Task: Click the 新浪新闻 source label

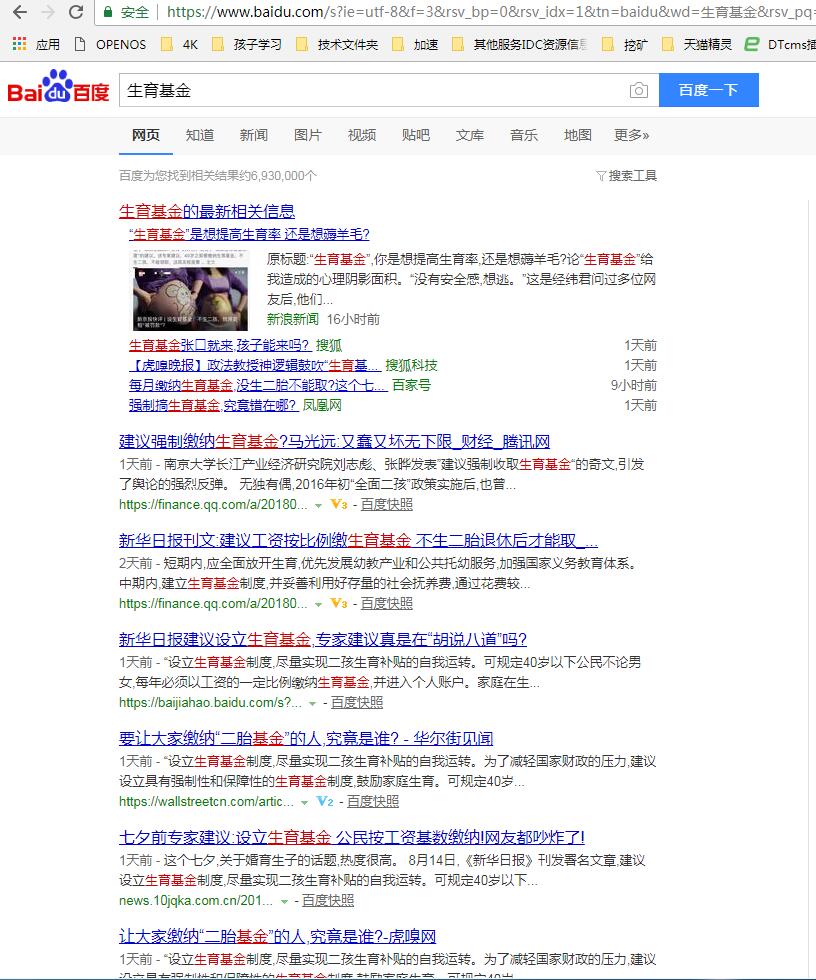Action: coord(292,319)
